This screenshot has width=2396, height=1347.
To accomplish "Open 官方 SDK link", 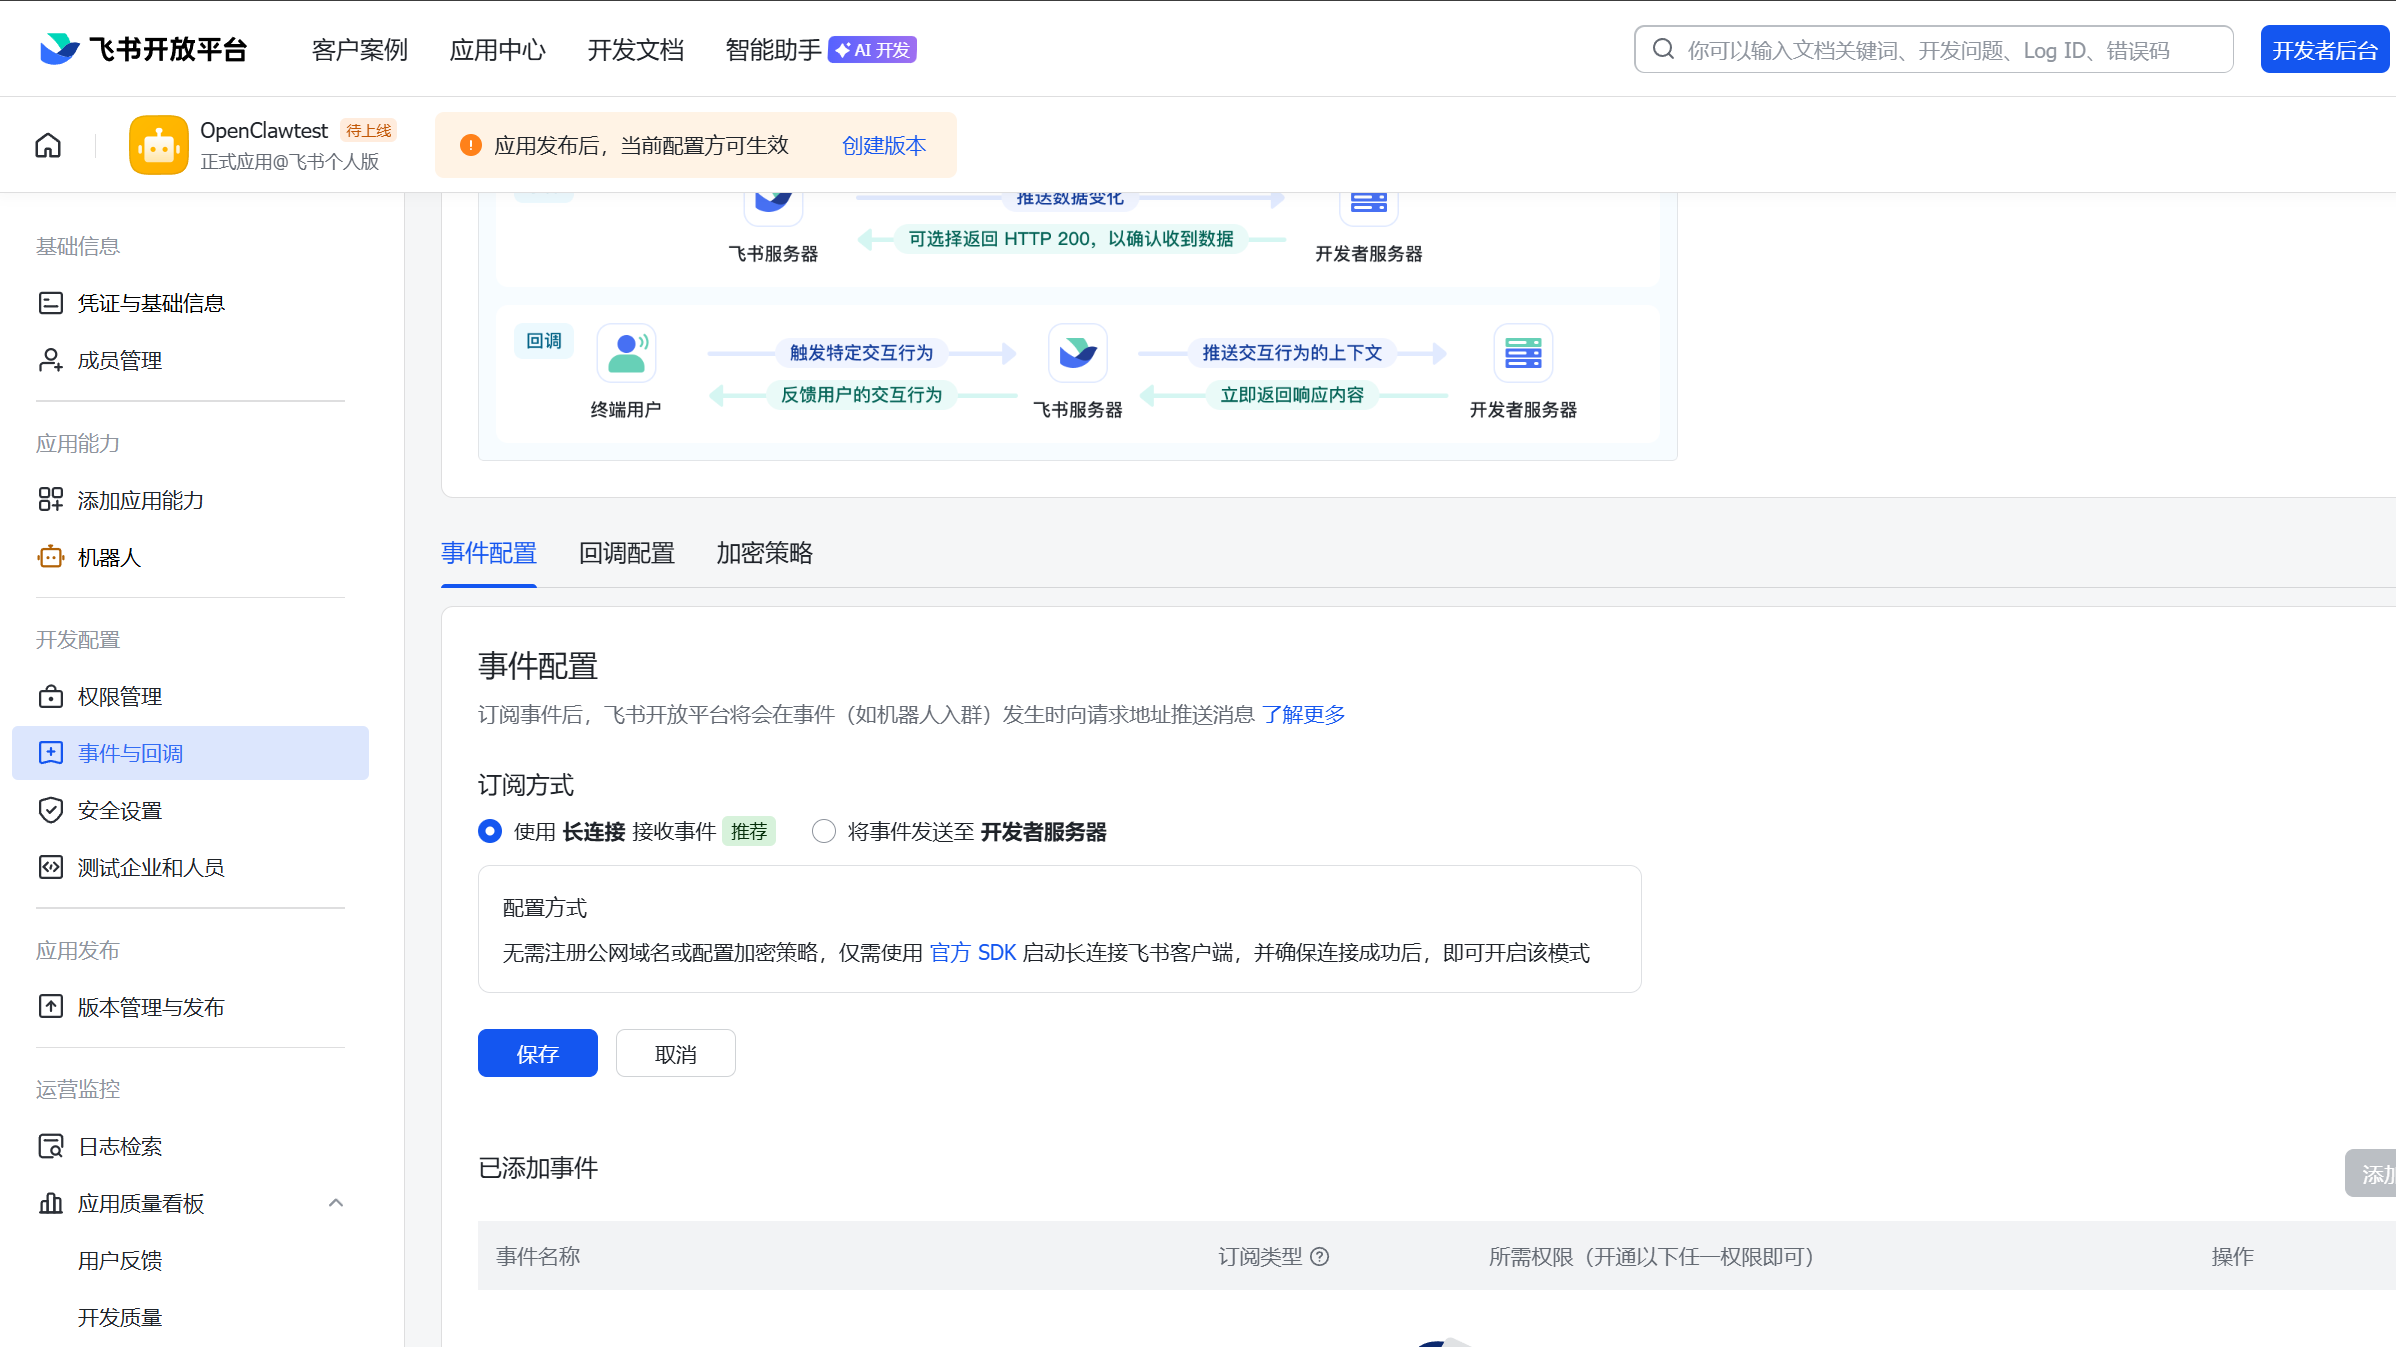I will [972, 953].
